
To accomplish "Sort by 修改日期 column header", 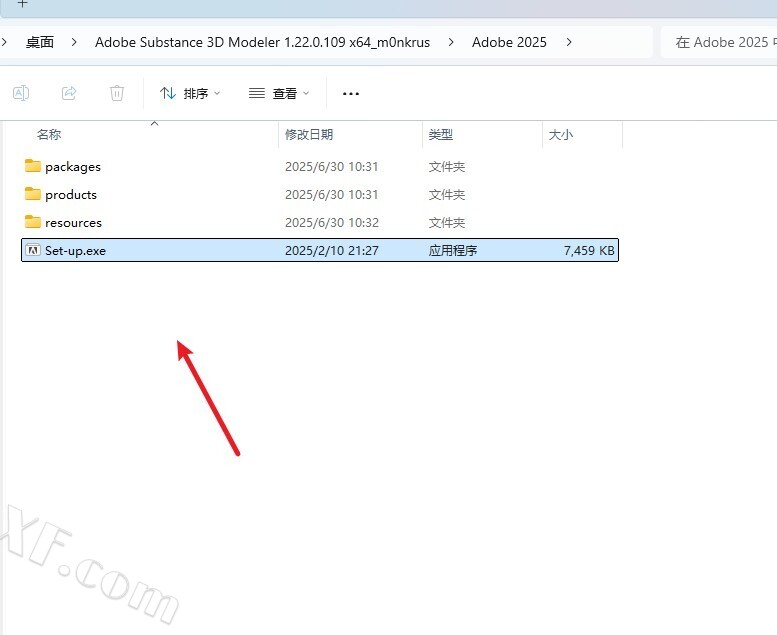I will [309, 134].
